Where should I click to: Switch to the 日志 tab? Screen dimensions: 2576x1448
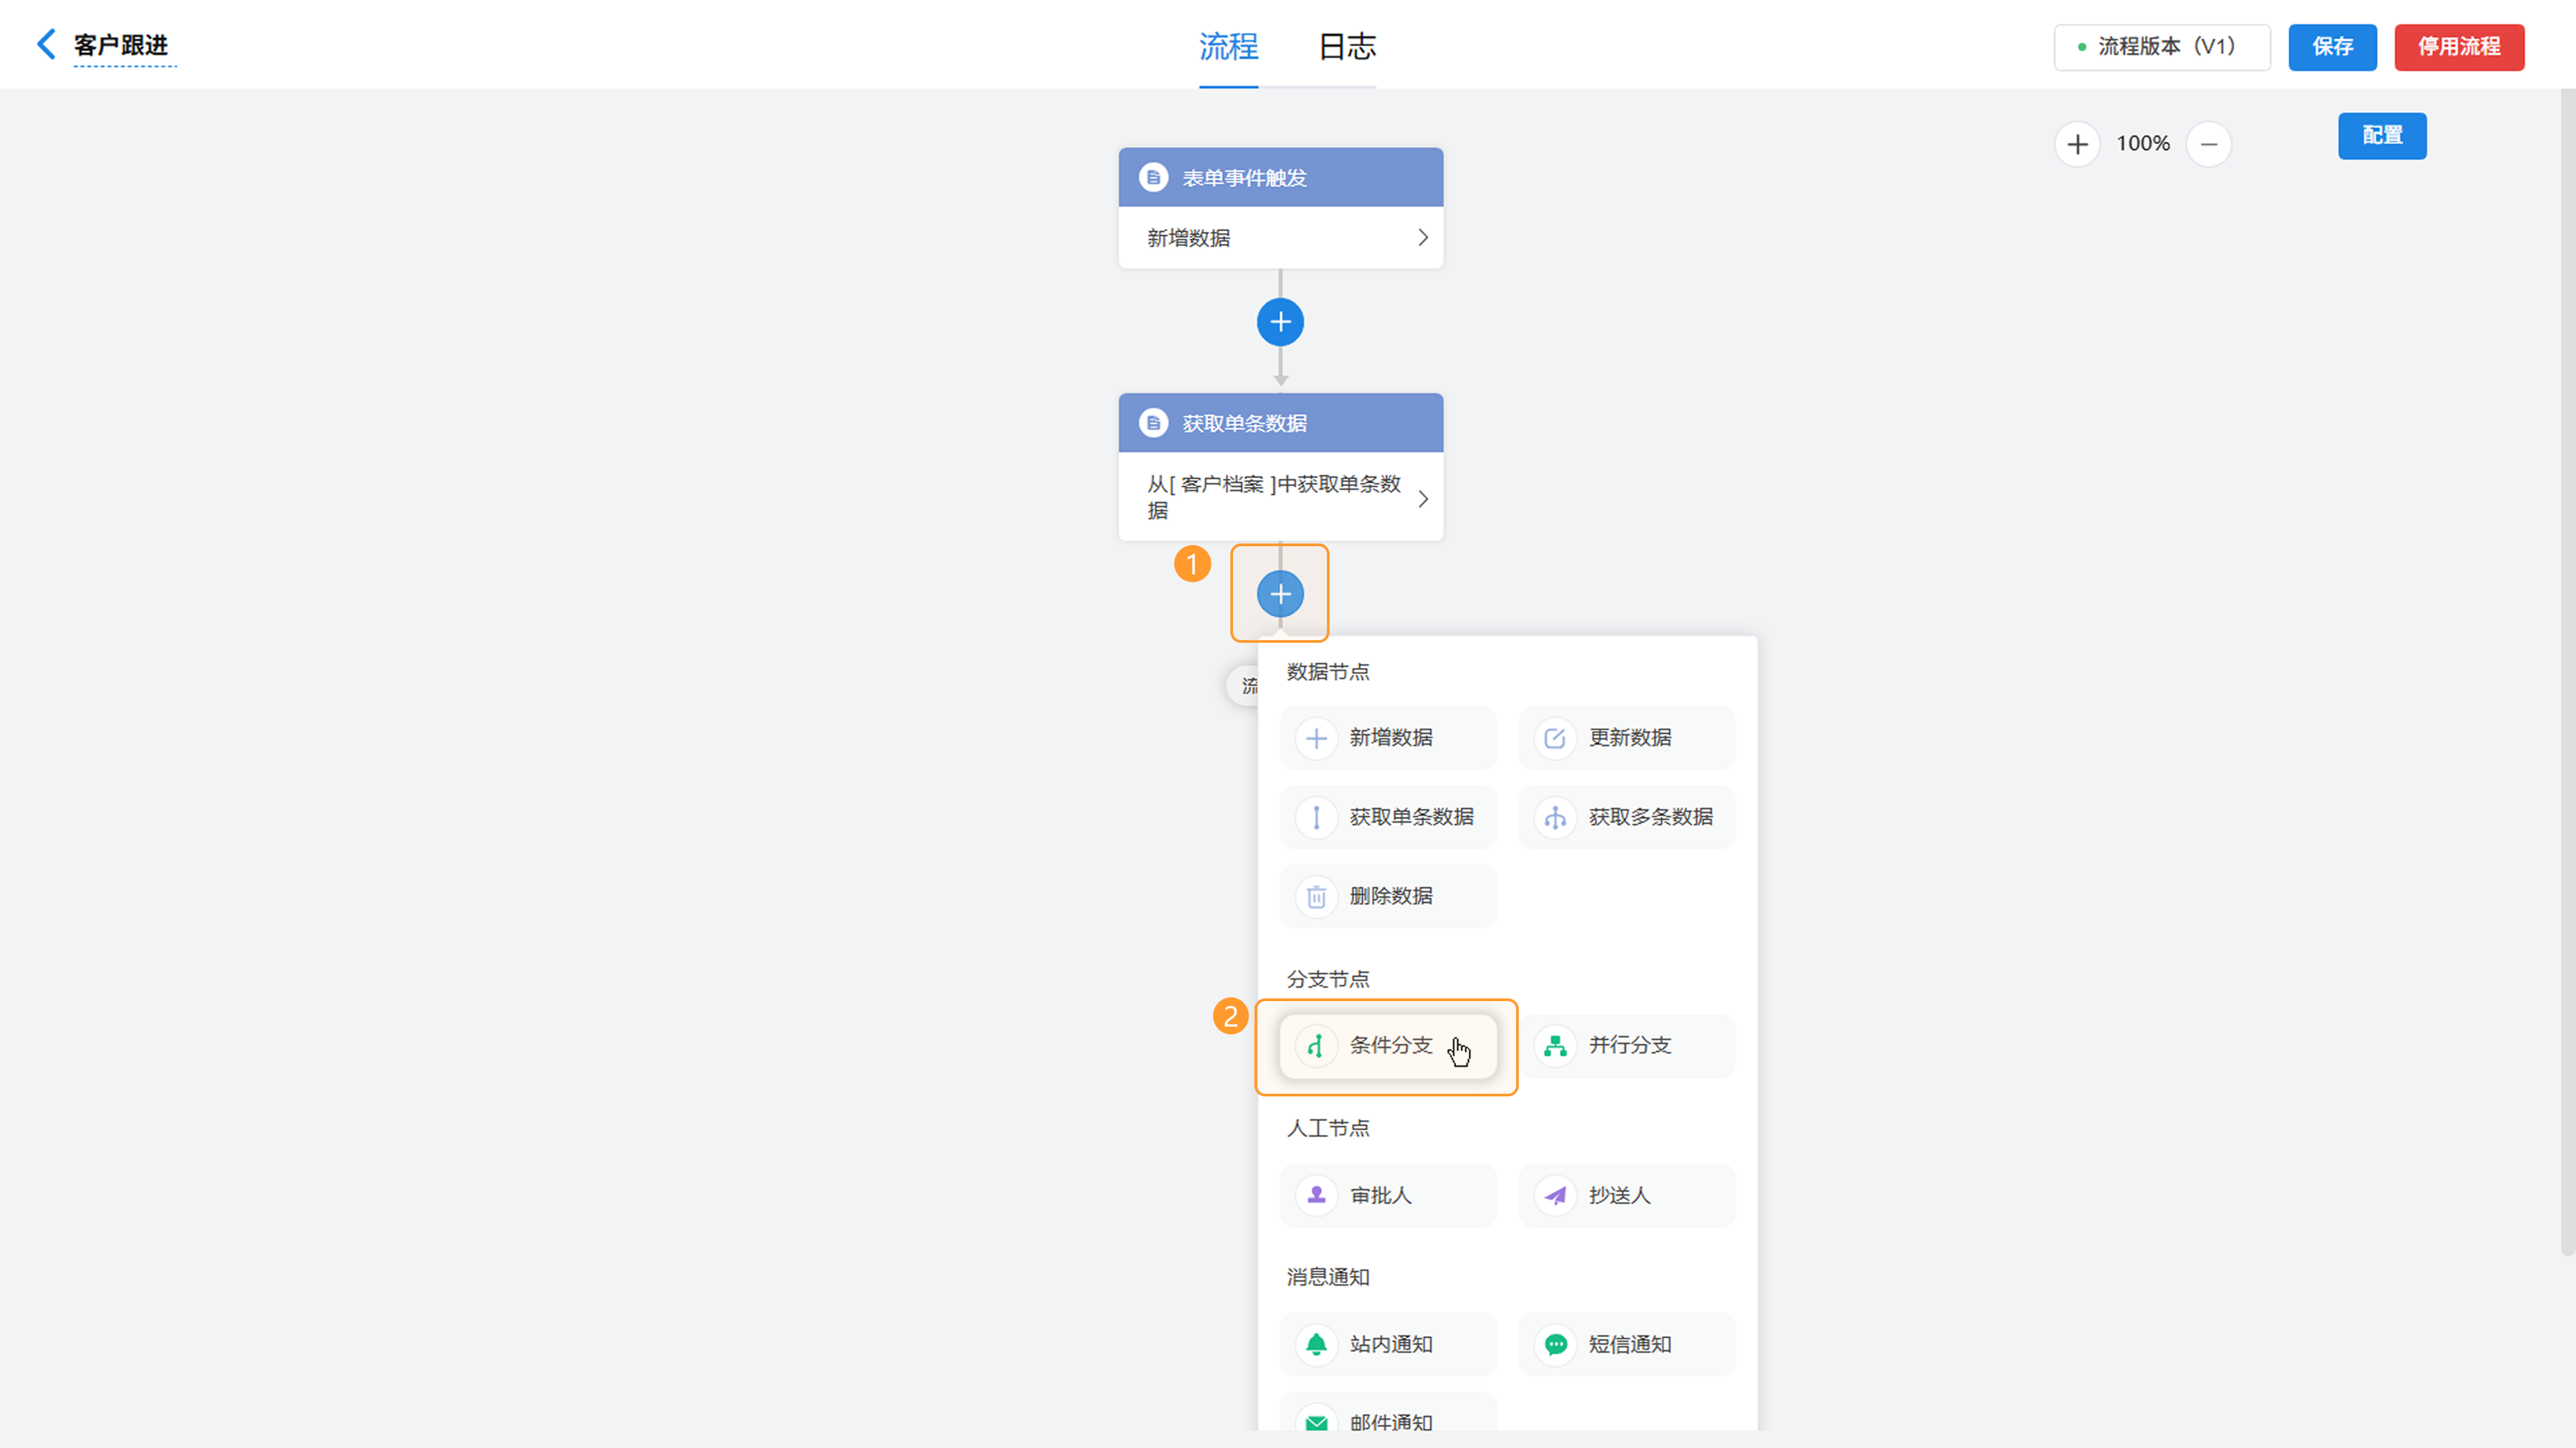(x=1347, y=46)
